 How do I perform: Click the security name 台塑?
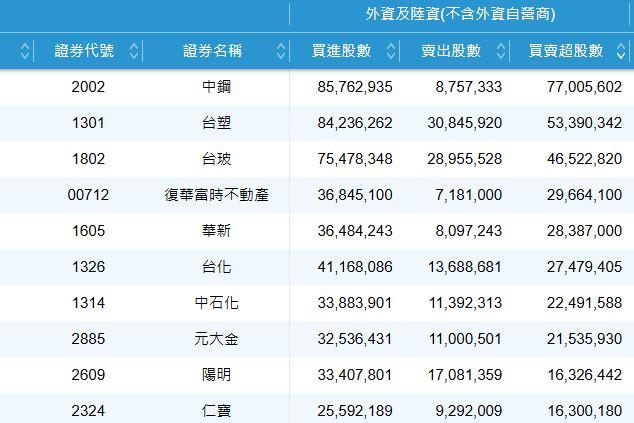(216, 123)
